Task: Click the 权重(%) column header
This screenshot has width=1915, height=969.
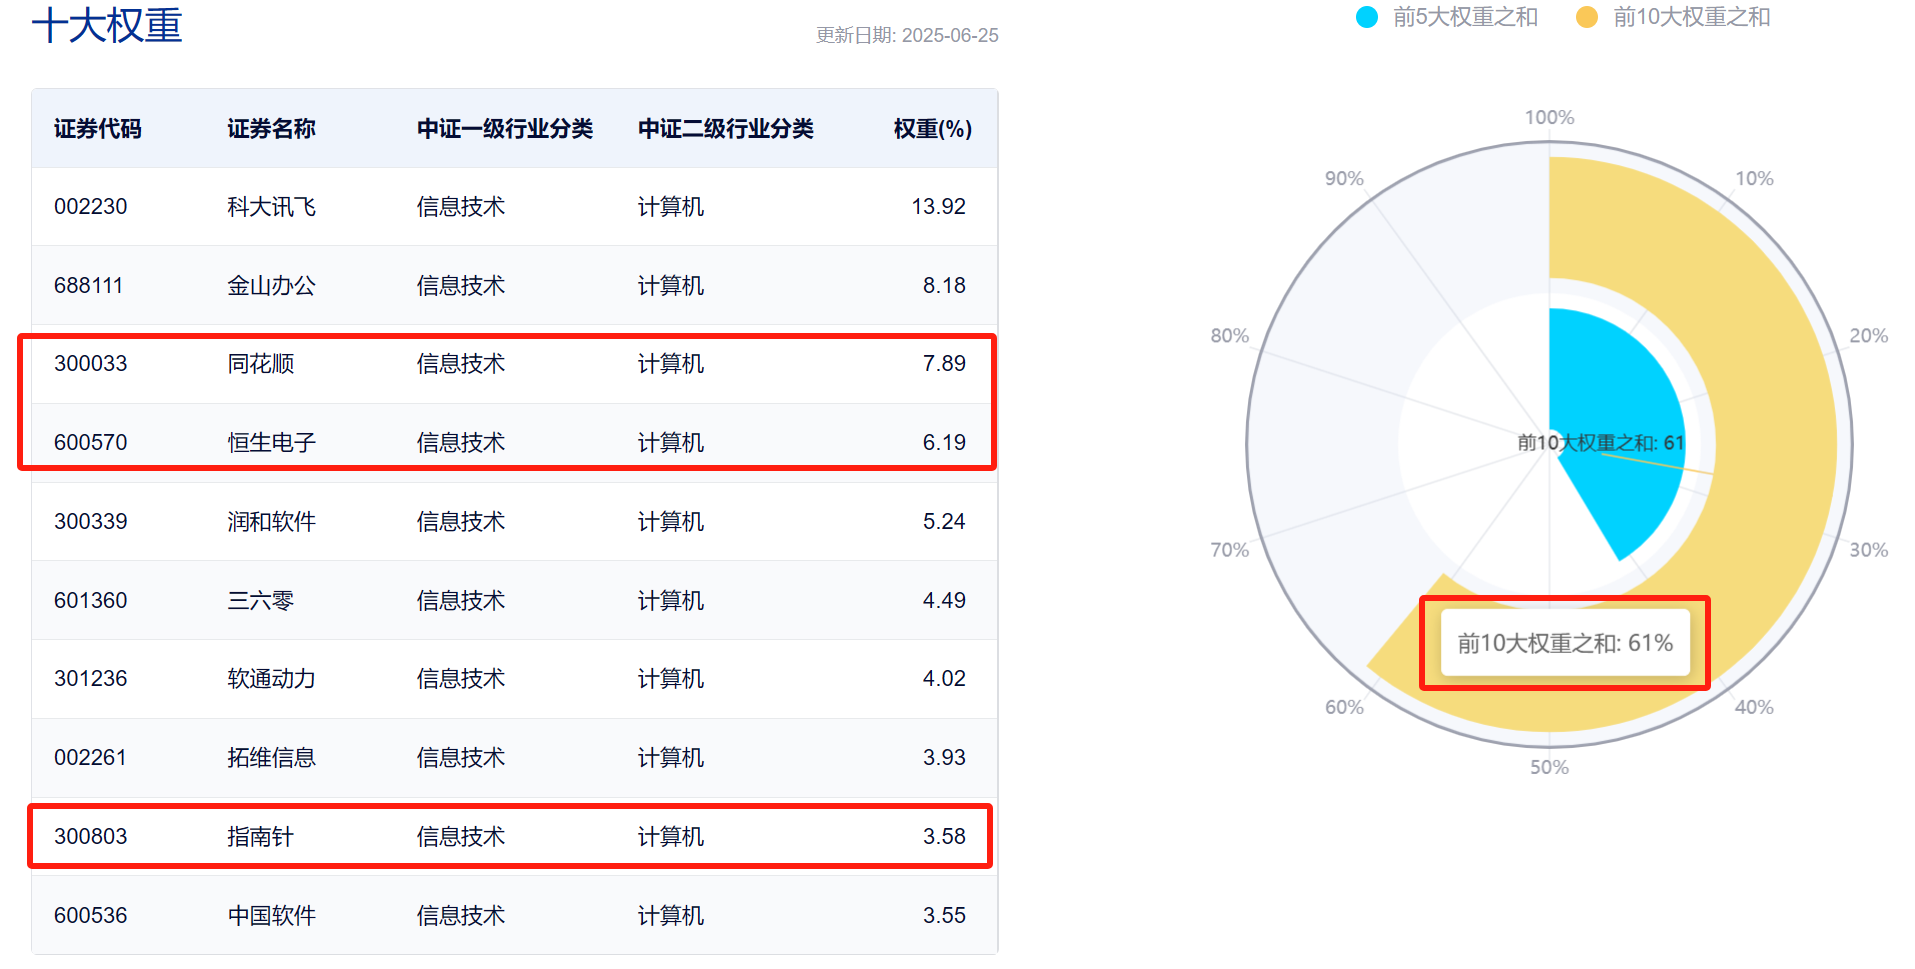Action: pyautogui.click(x=932, y=129)
